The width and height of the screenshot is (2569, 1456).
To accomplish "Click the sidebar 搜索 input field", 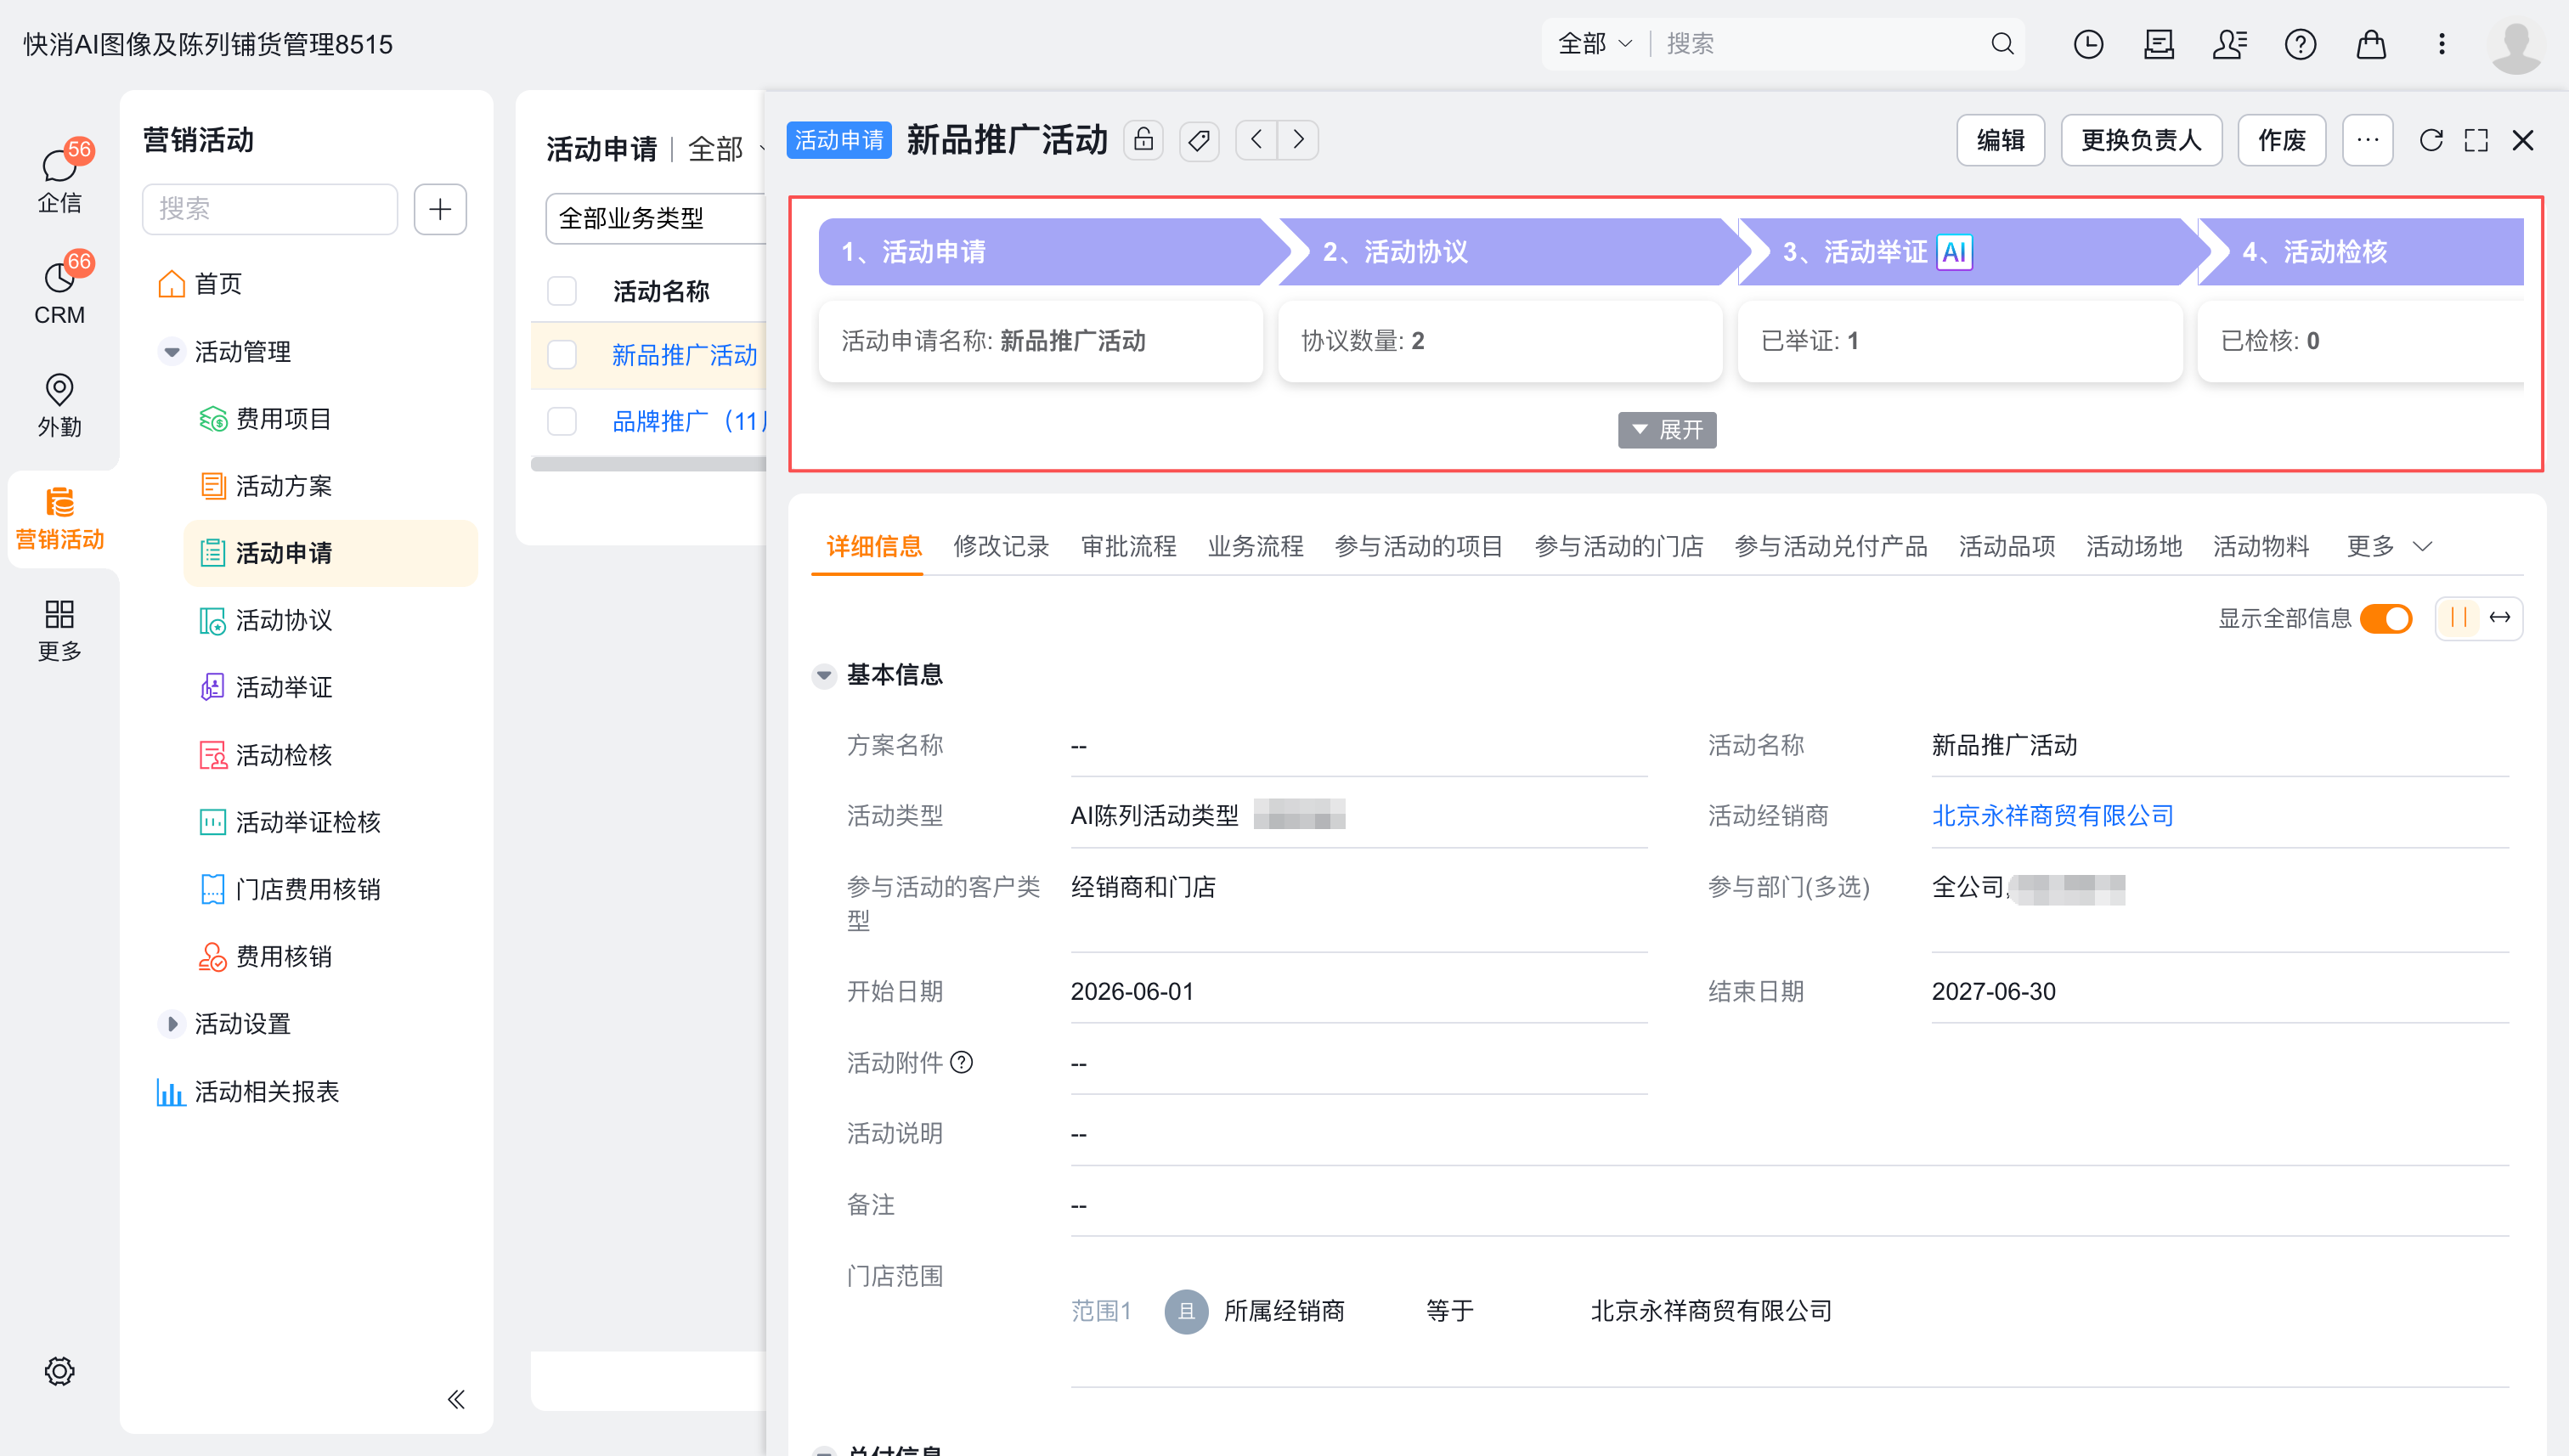I will coord(270,209).
